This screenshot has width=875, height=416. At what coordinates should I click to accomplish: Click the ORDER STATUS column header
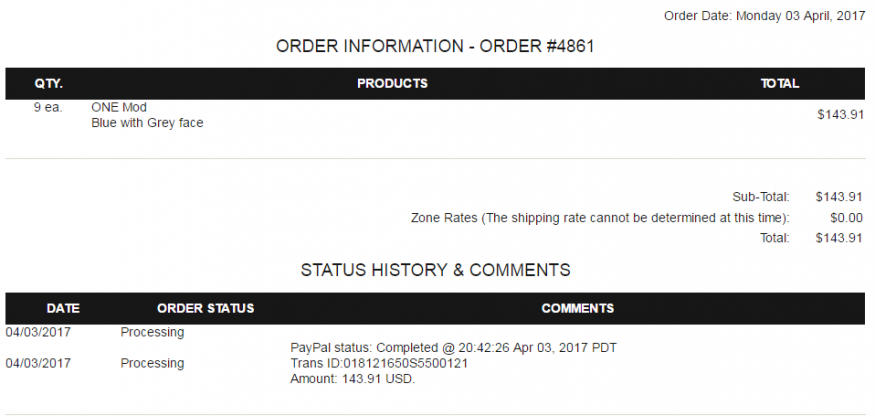tap(205, 308)
